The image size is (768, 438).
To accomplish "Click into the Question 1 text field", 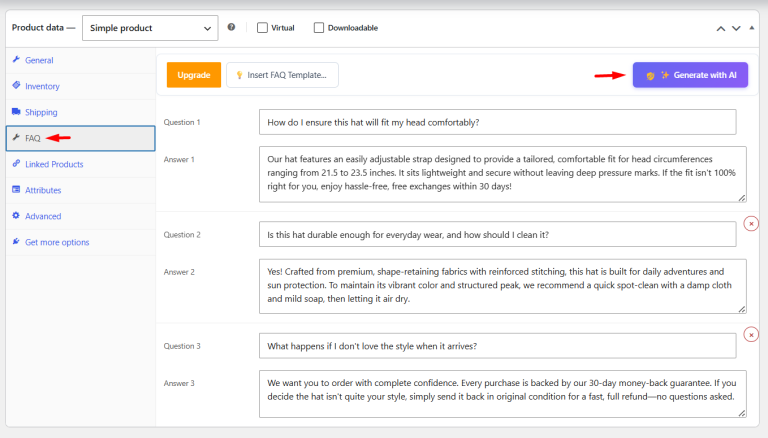I will coord(497,122).
